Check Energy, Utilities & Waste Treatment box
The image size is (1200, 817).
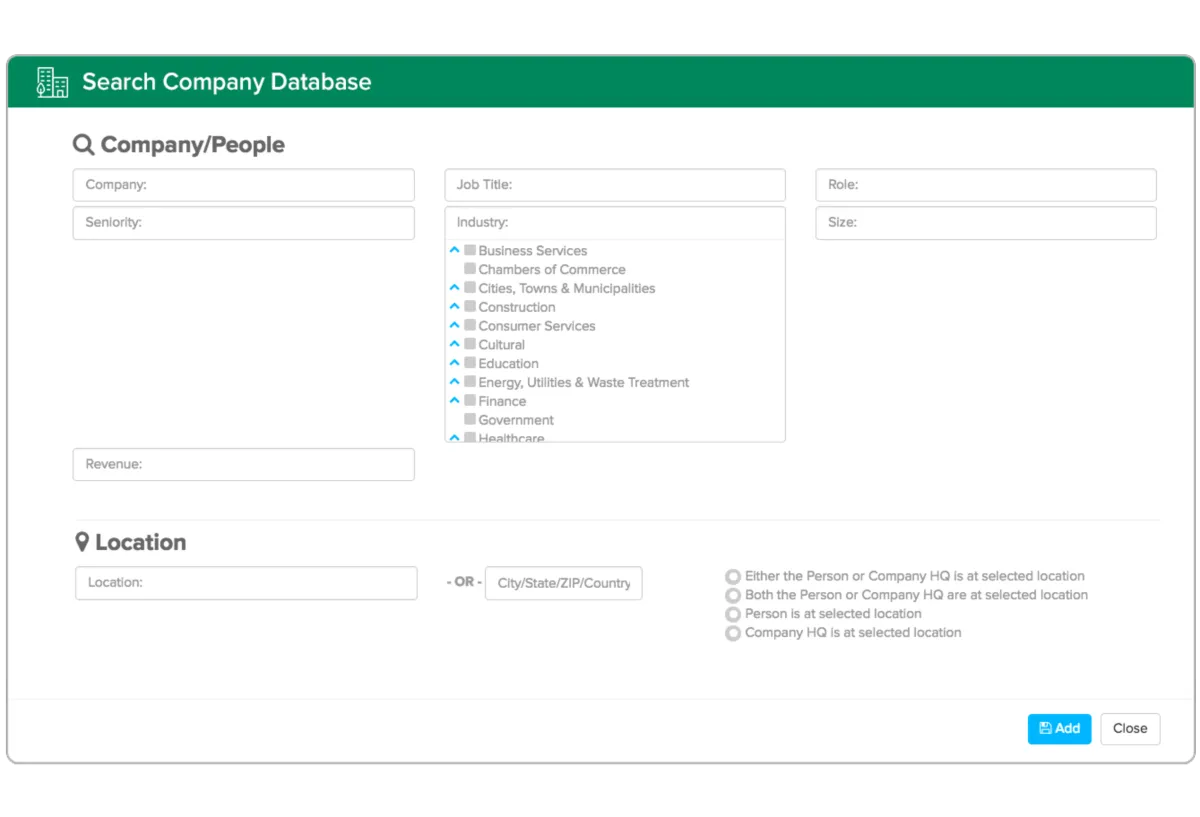point(470,381)
